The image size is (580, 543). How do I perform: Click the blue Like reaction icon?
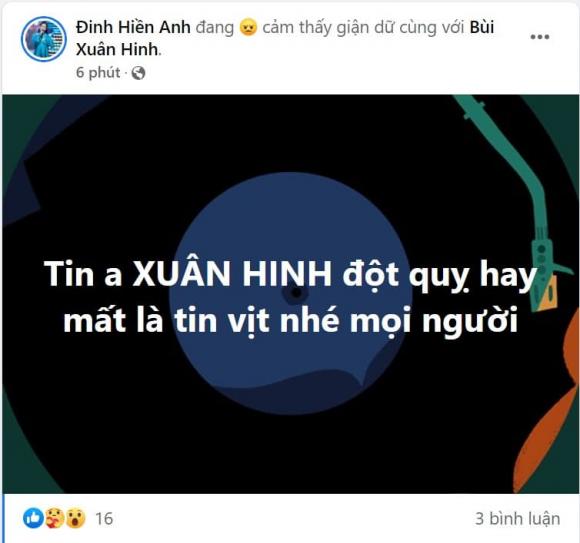click(x=33, y=518)
